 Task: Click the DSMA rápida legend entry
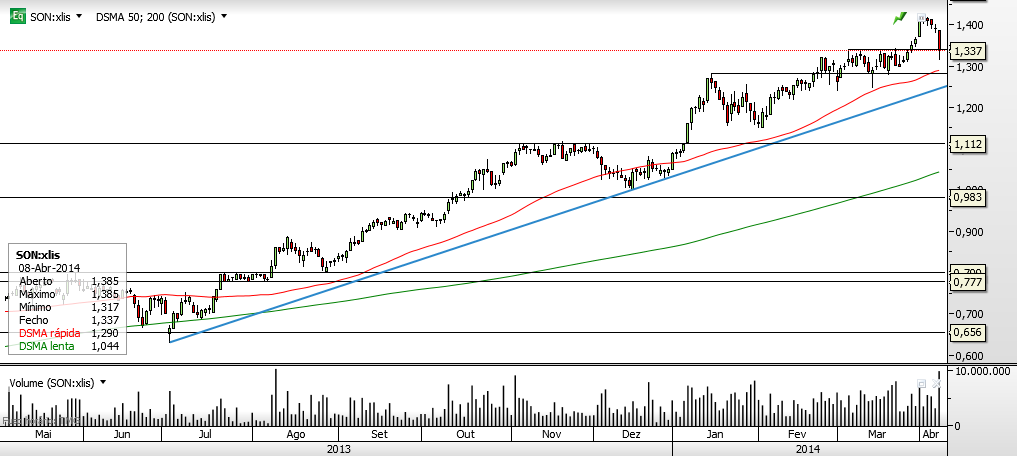tap(49, 332)
